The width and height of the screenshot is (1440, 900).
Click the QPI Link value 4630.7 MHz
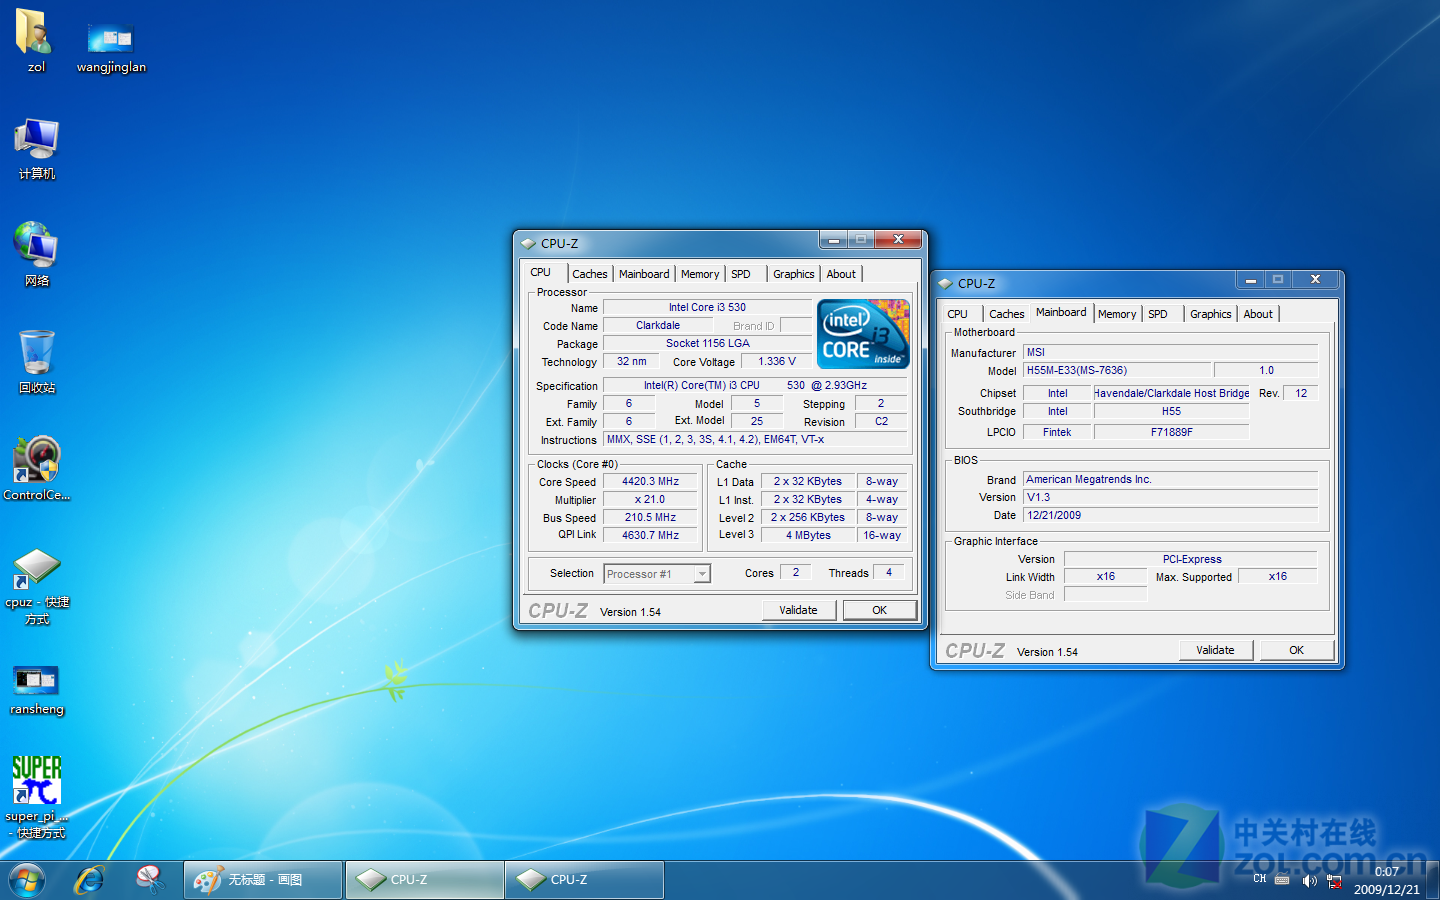pos(651,535)
